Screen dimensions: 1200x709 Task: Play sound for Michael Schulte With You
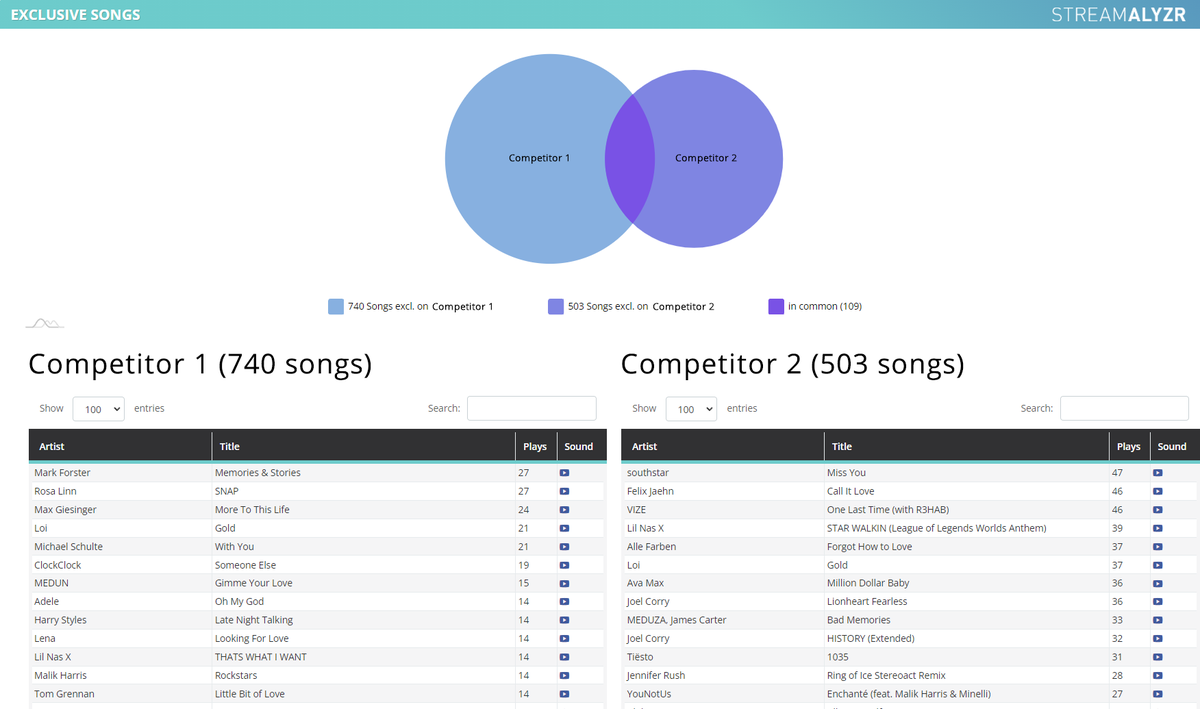point(564,547)
